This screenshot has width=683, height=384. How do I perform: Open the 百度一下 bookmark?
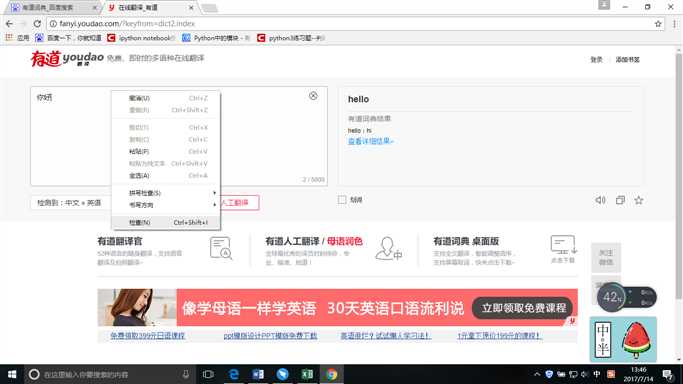click(x=68, y=38)
